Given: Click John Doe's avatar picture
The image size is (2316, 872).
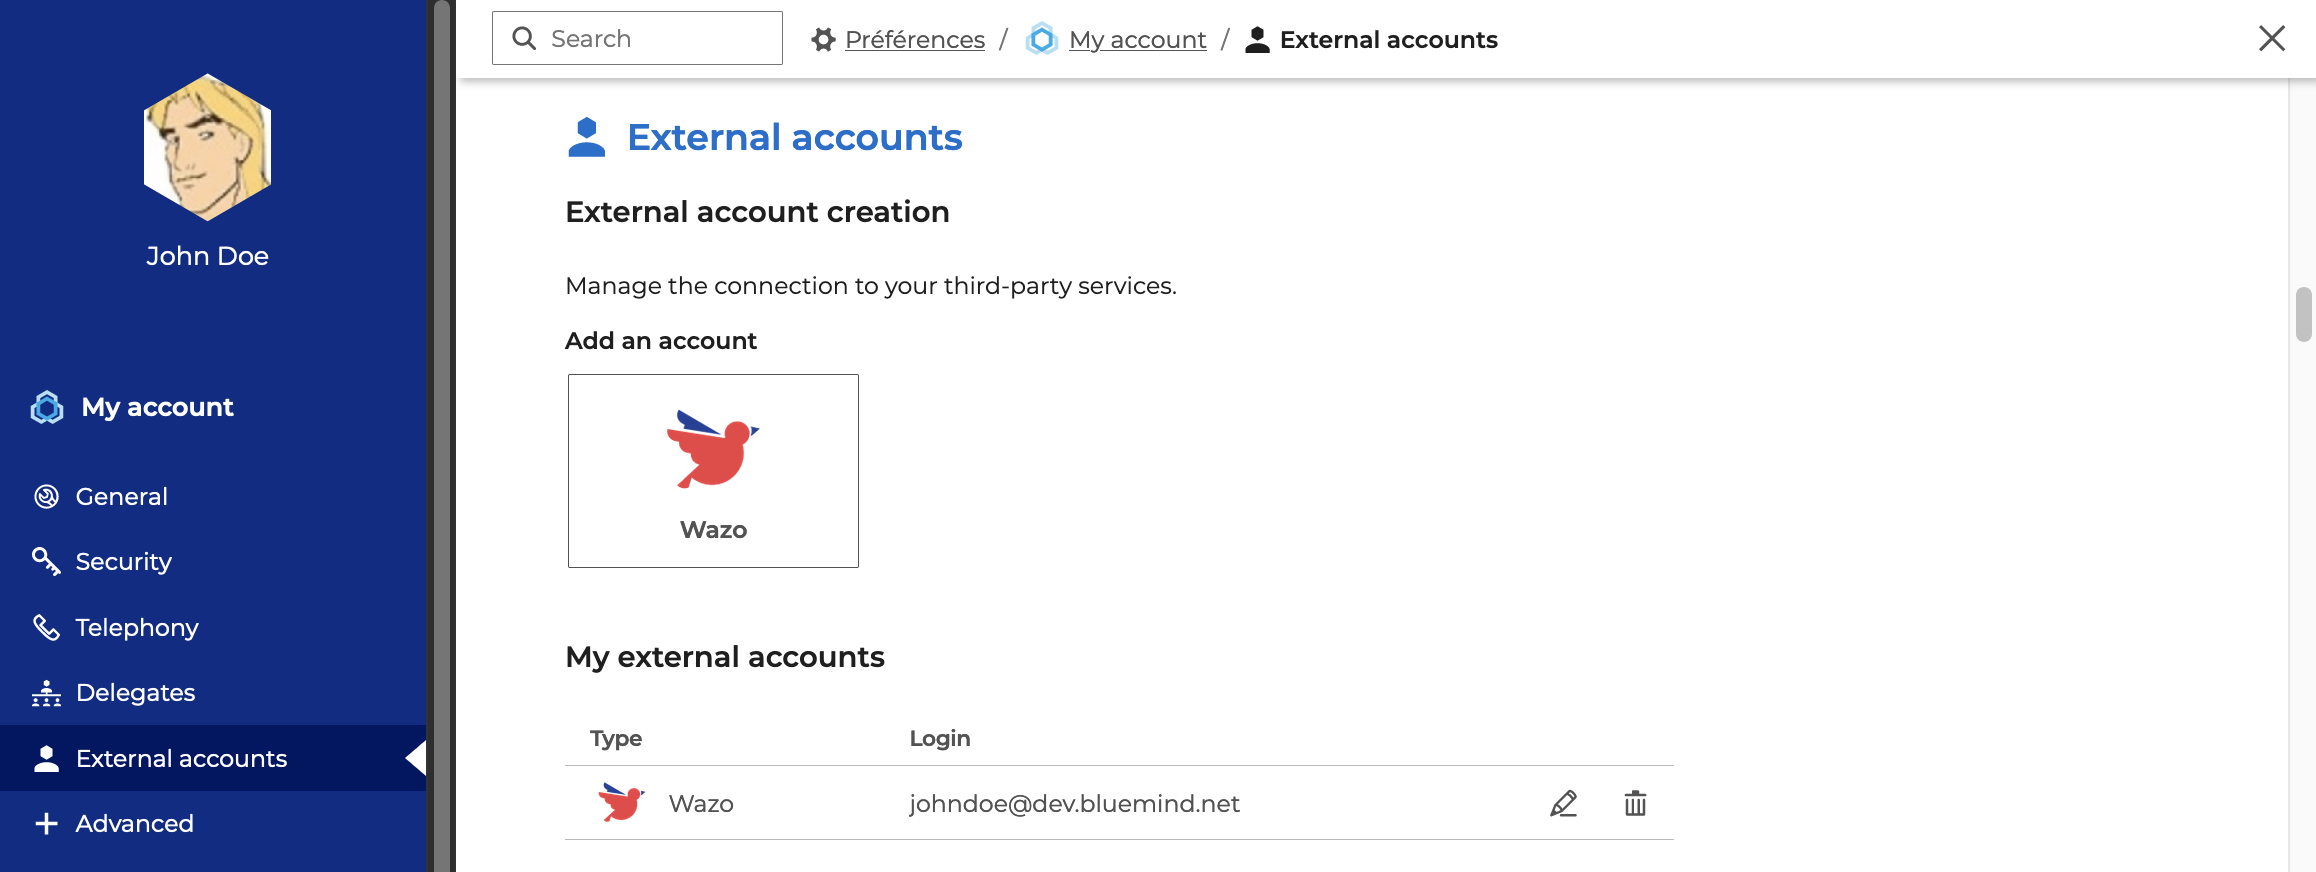Looking at the screenshot, I should point(207,147).
